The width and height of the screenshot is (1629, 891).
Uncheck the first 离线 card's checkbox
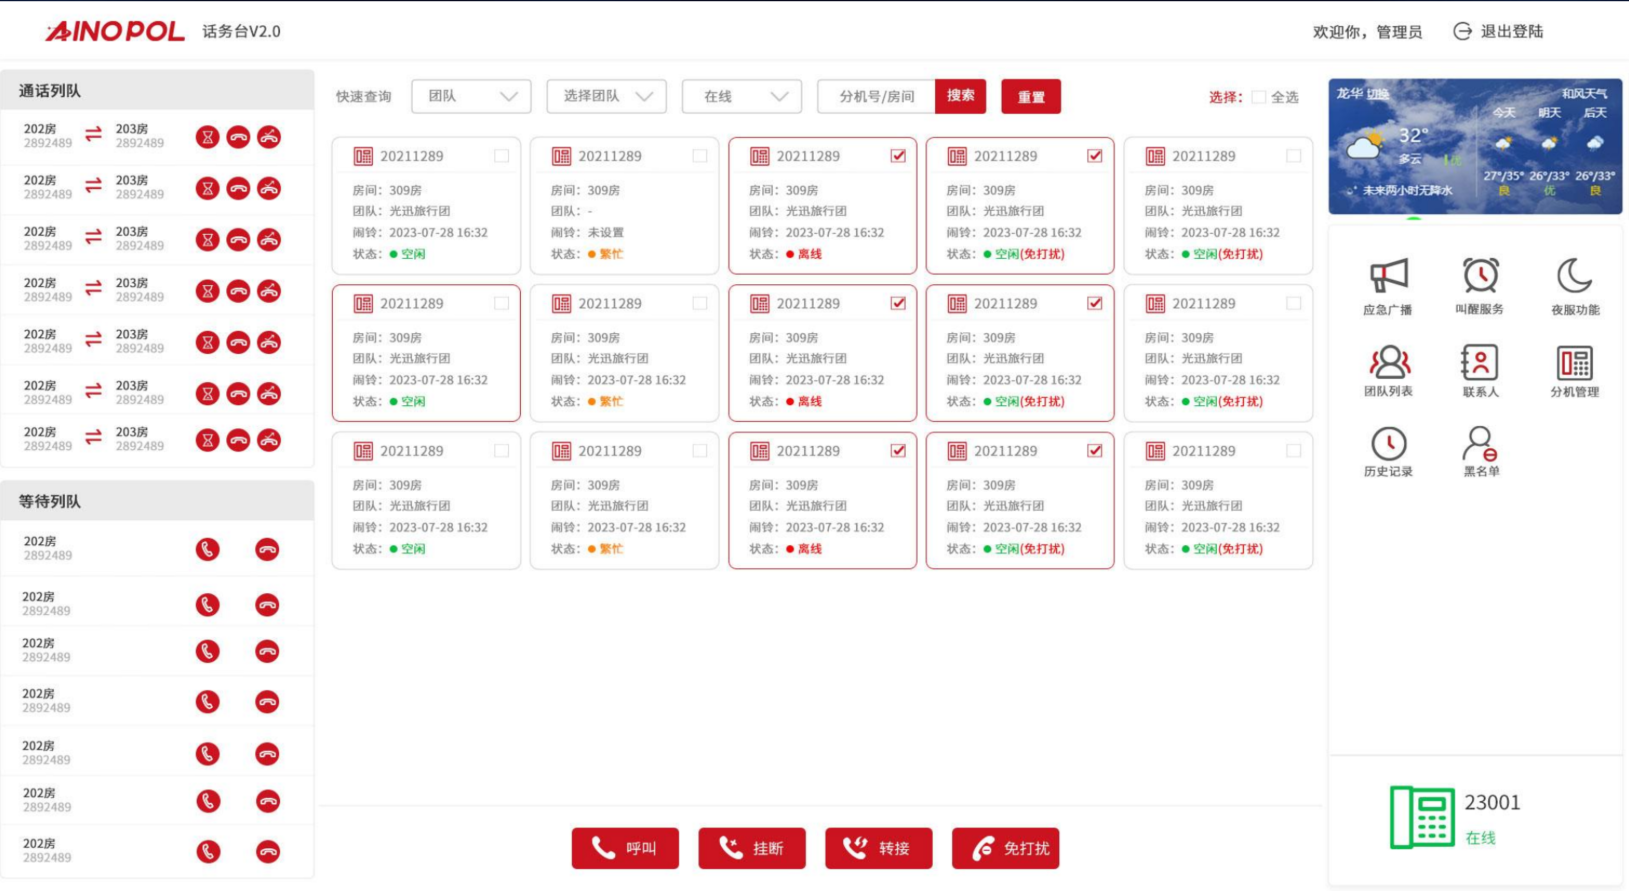[x=898, y=156]
